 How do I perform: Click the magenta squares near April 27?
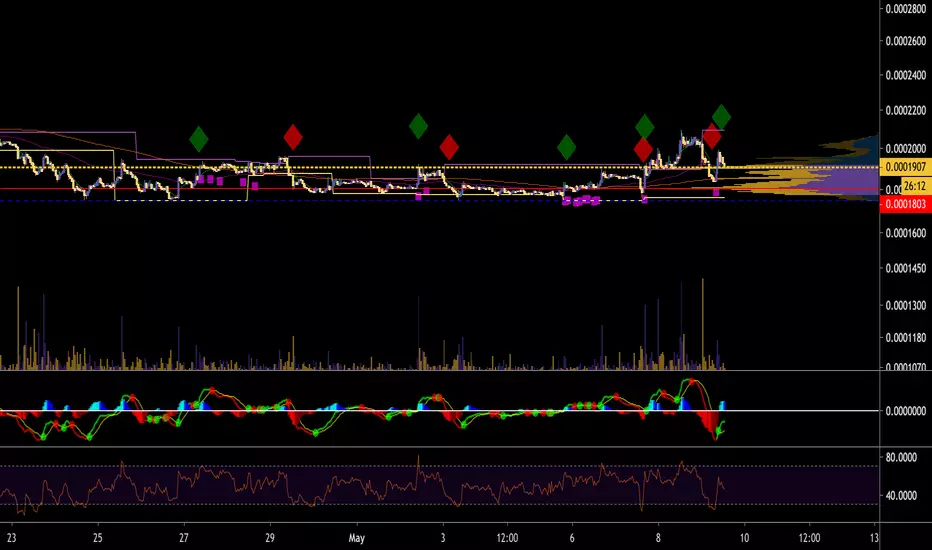(x=209, y=180)
